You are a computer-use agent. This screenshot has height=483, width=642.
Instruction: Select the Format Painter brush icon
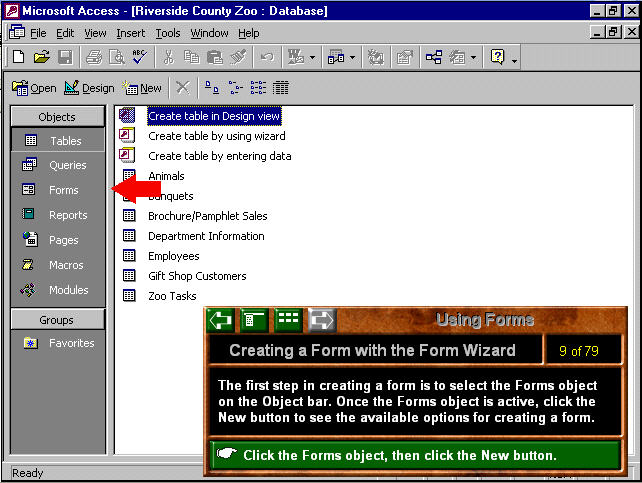pos(238,56)
